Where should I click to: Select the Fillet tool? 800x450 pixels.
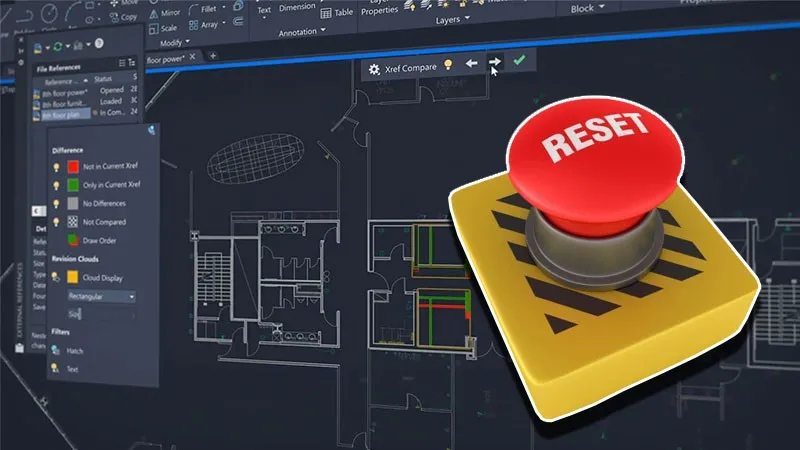tap(203, 9)
